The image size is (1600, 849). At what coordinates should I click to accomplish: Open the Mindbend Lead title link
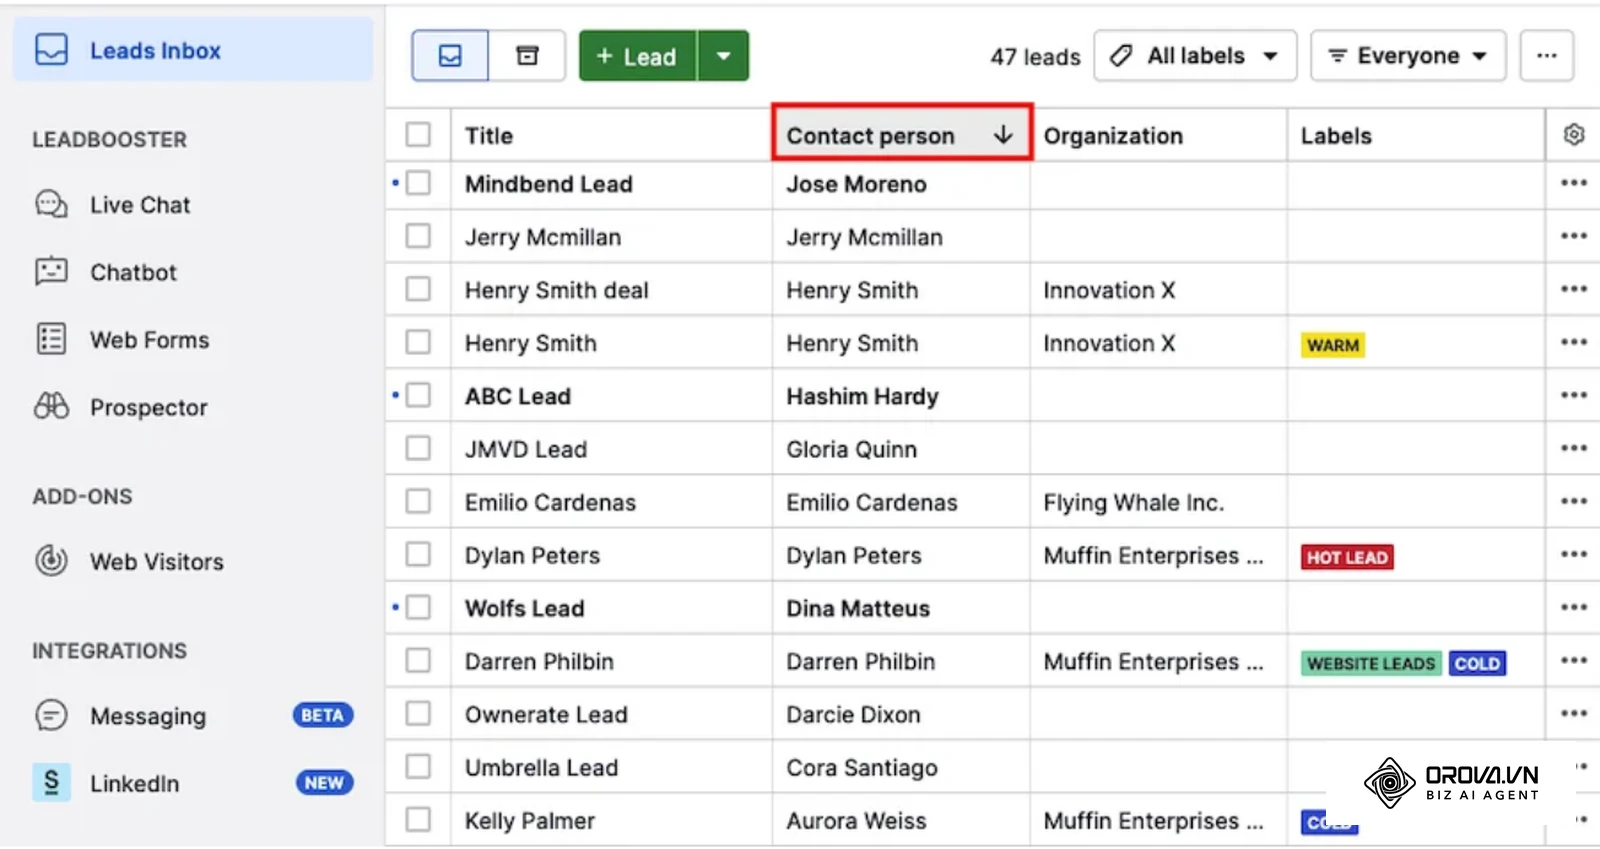coord(549,184)
